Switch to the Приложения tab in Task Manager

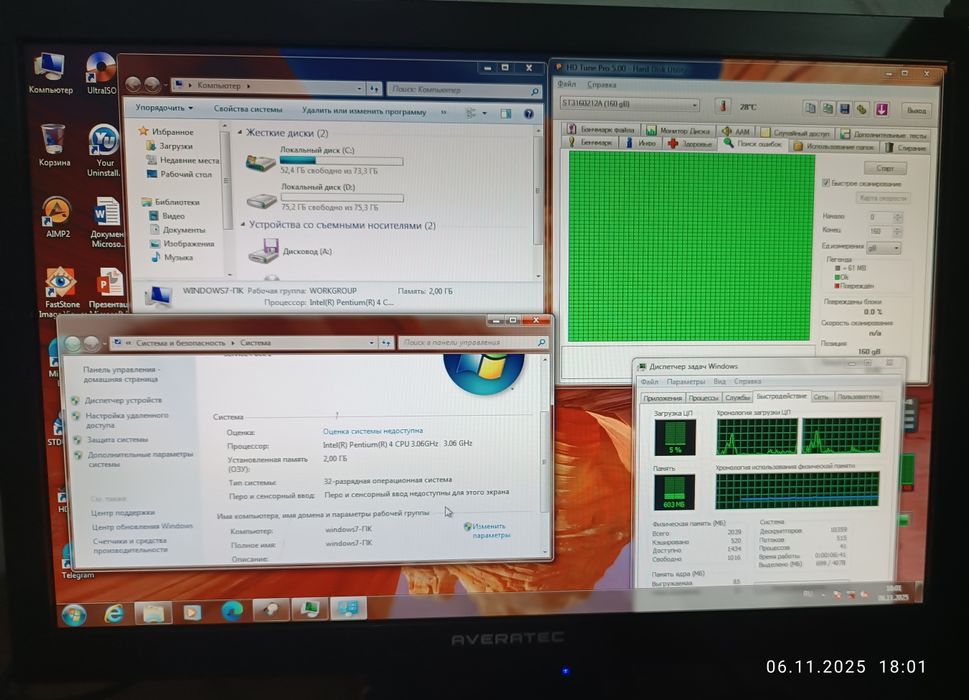pos(662,398)
